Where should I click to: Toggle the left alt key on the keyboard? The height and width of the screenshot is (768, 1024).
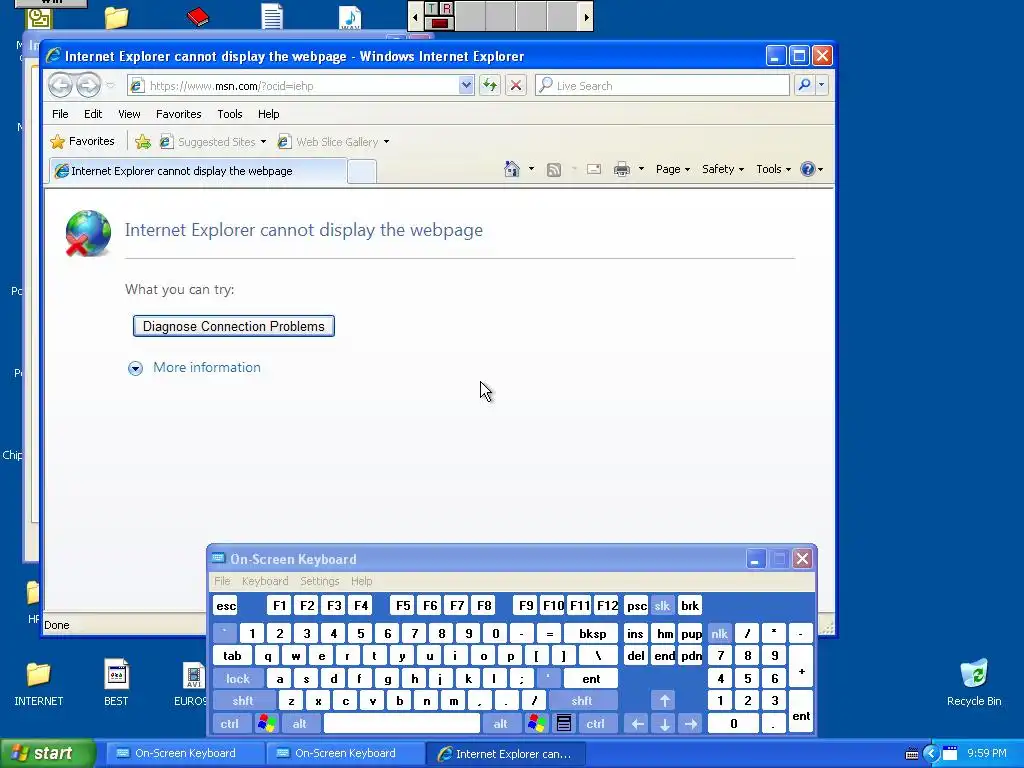coord(300,724)
